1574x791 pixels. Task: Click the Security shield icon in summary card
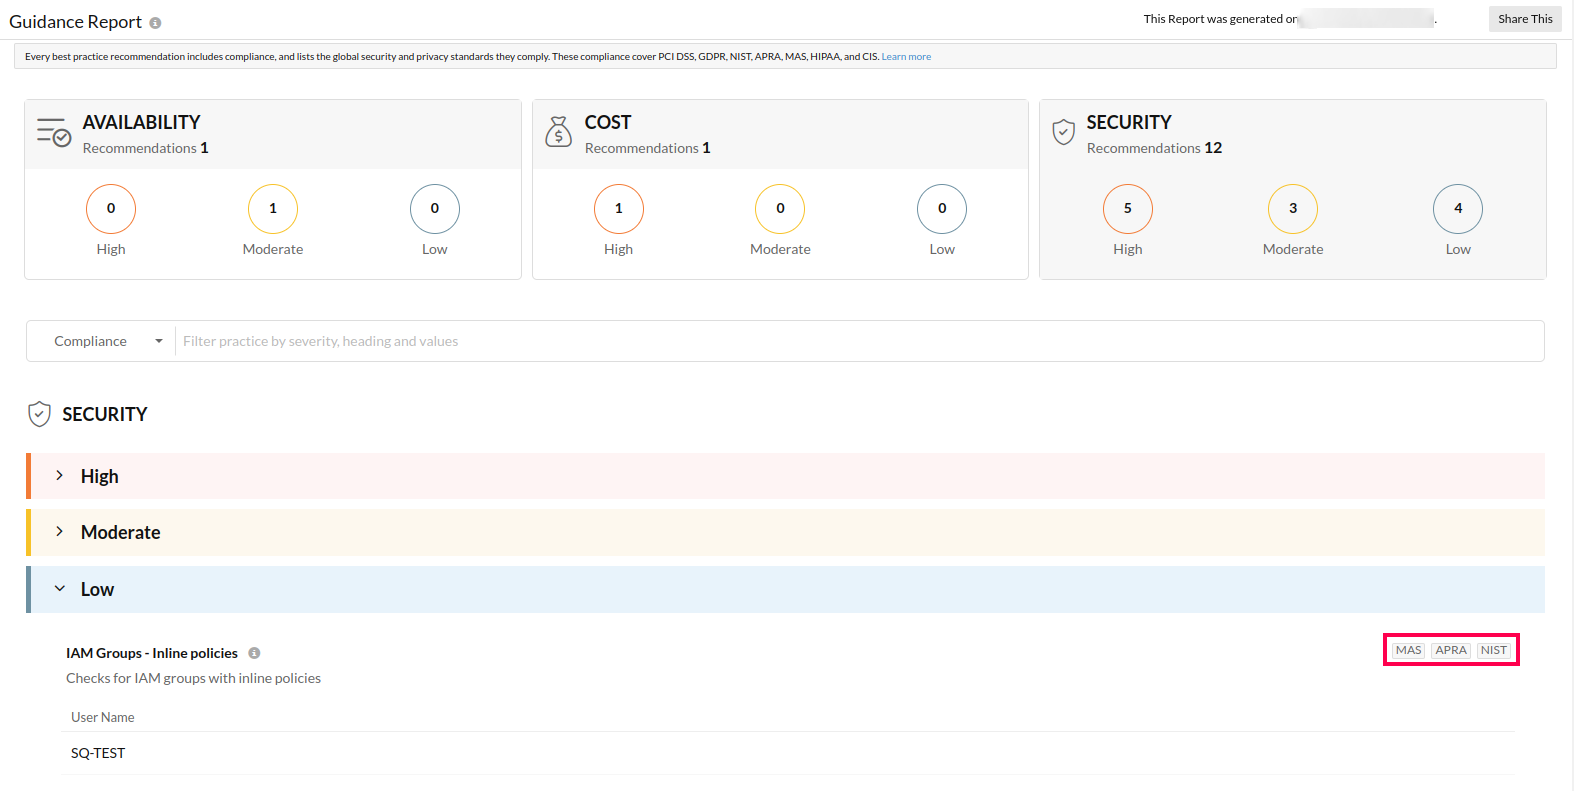[1064, 132]
